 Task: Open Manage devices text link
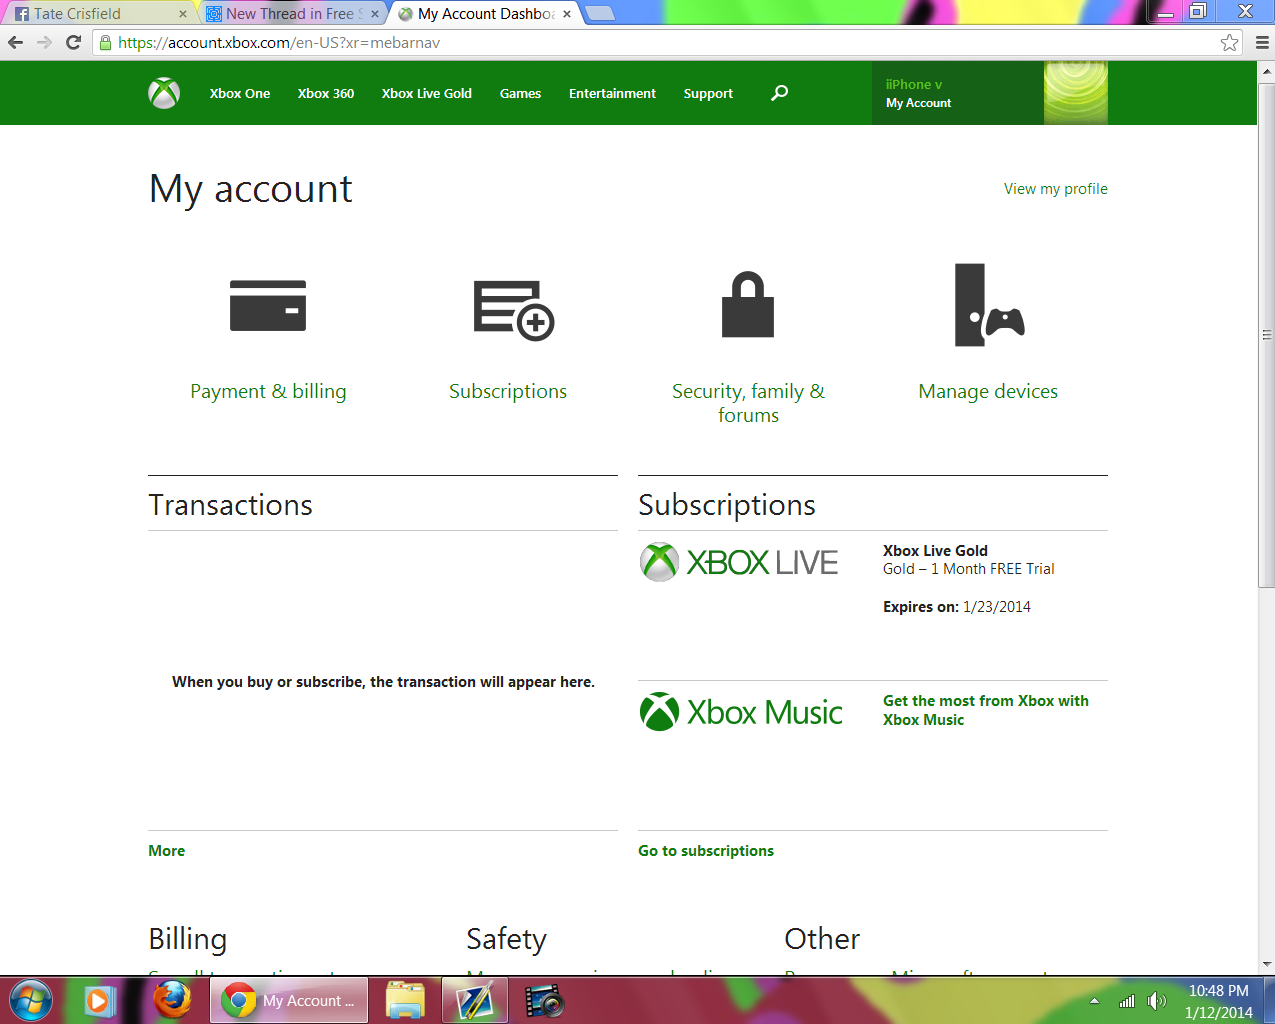click(988, 391)
